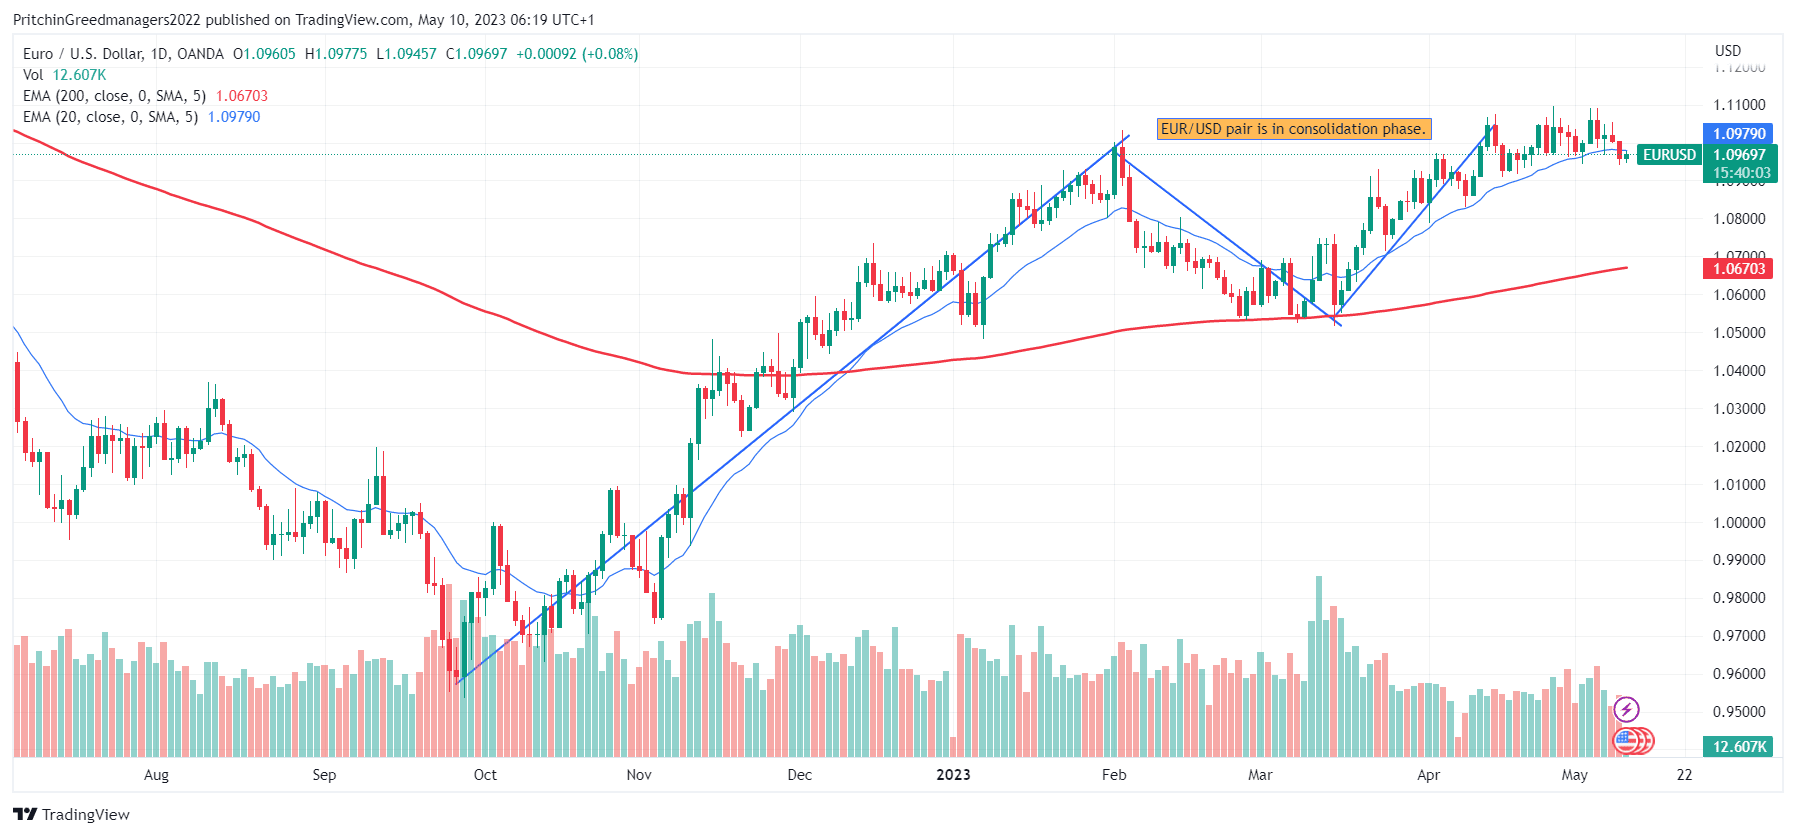Click the 2023 label on time axis
The image size is (1796, 836).
[953, 775]
